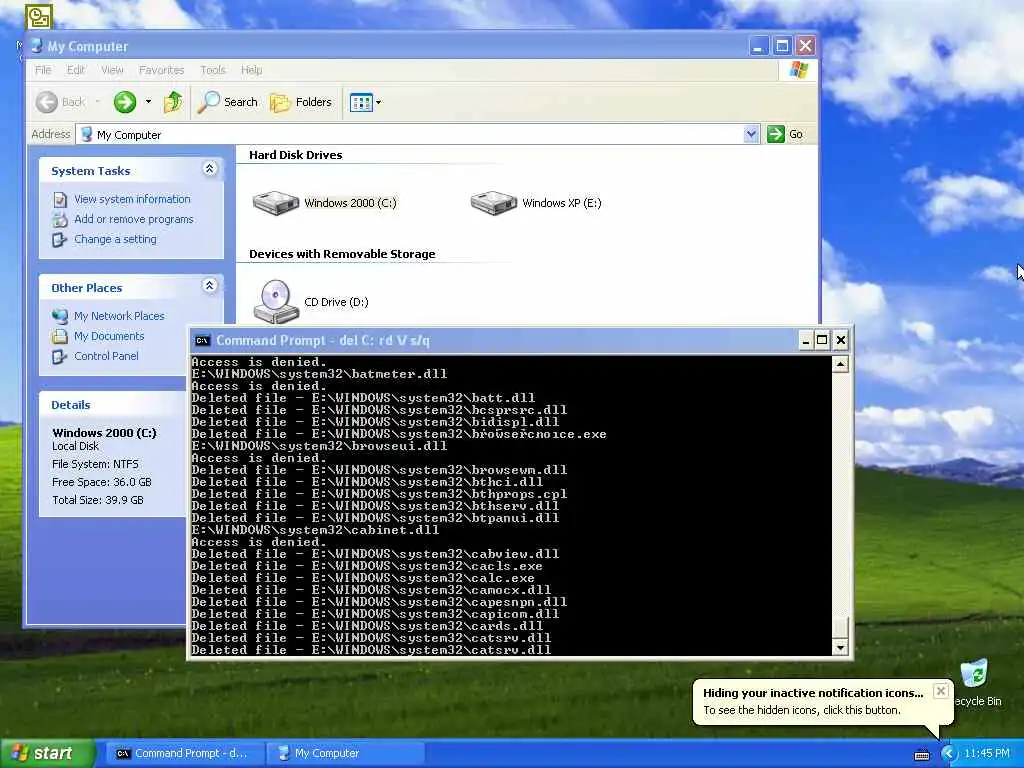Click the calc.exe deleted file line
1024x768 pixels.
click(363, 578)
